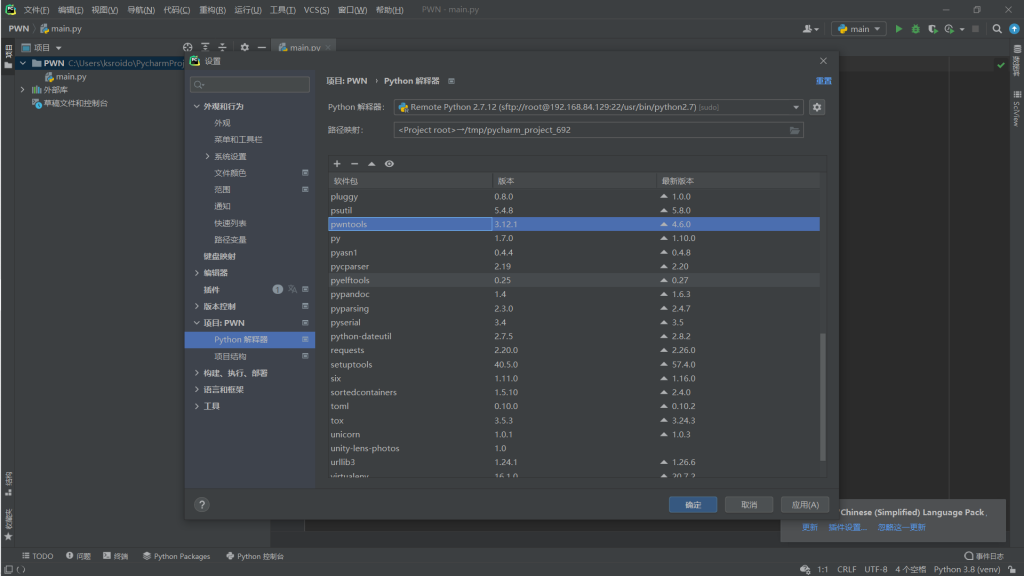Select the requests package row
This screenshot has height=576, width=1024.
pyautogui.click(x=574, y=350)
